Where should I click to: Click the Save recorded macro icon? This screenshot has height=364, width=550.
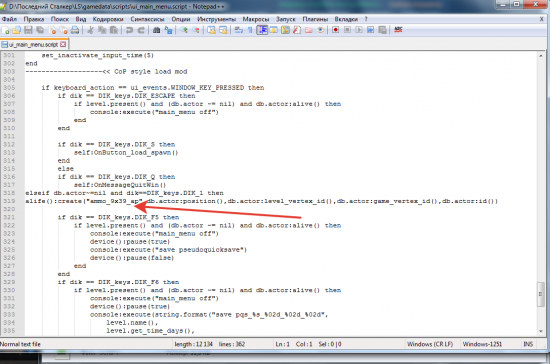[x=382, y=30]
